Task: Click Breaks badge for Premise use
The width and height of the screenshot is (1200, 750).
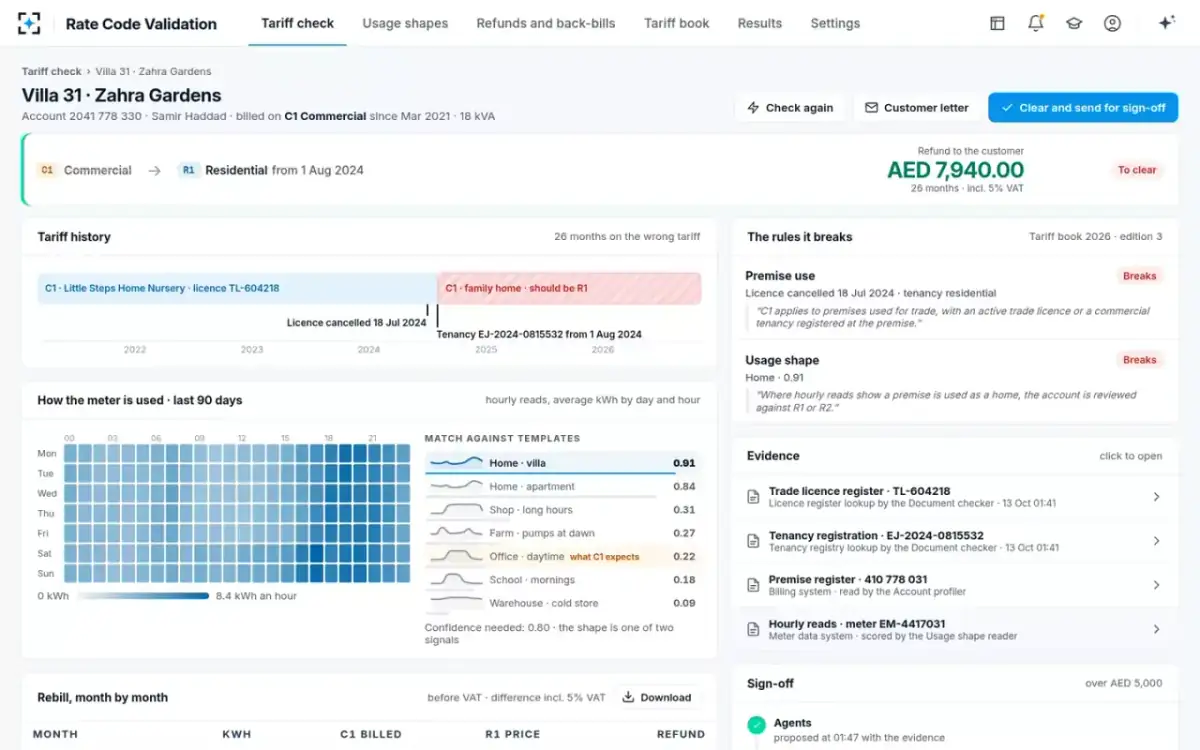Action: [1139, 276]
